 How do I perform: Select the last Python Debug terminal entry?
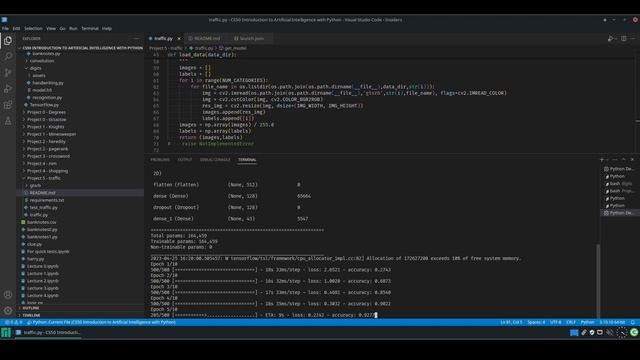619,213
